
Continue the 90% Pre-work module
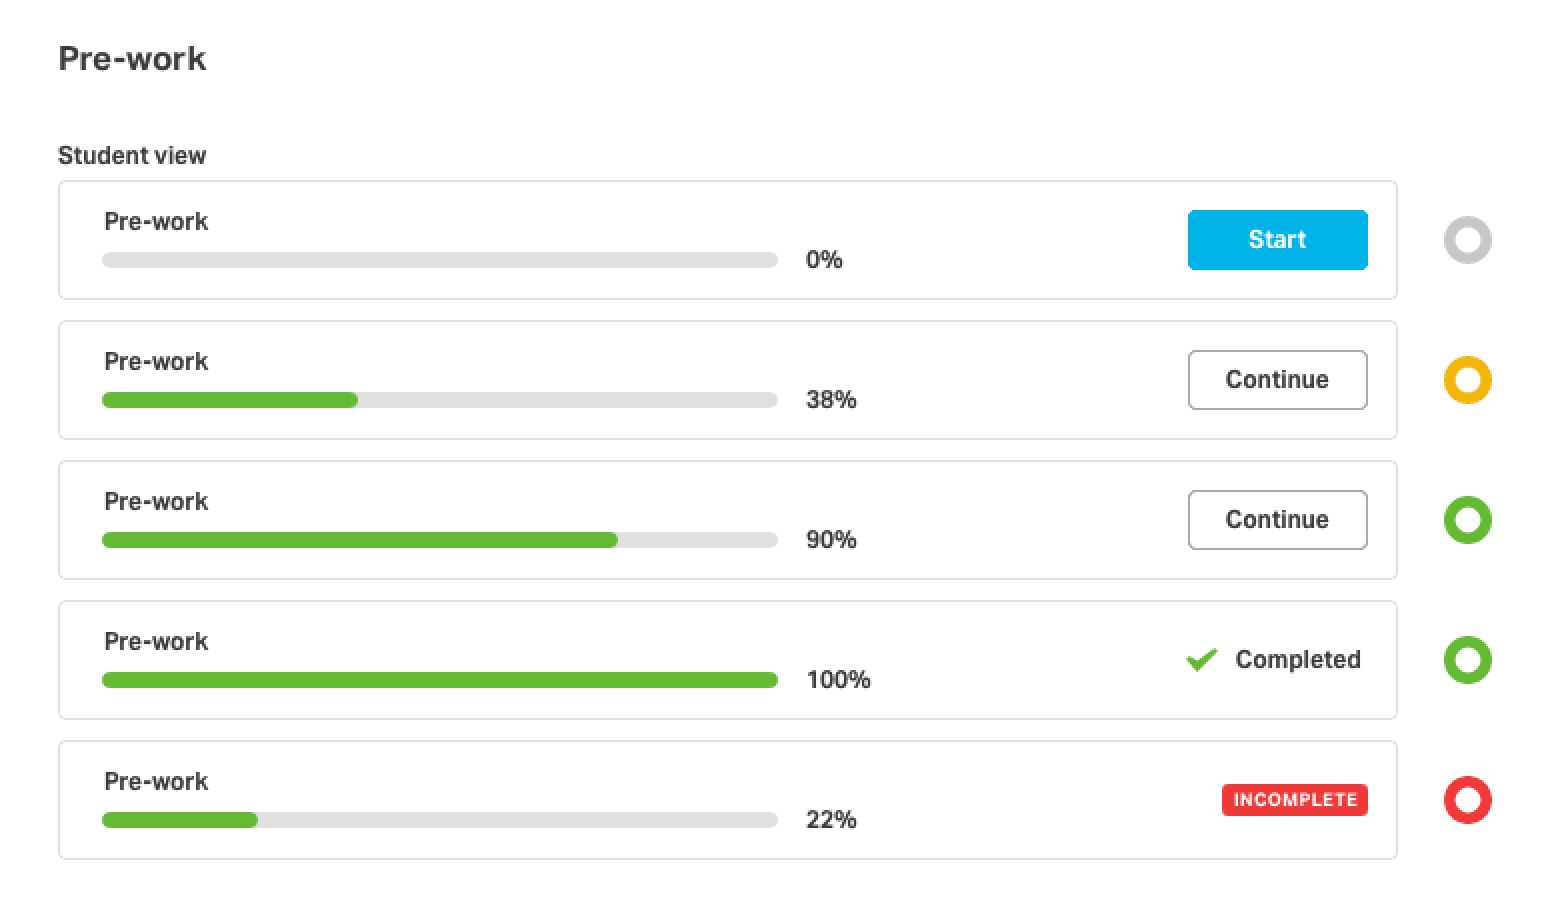coord(1277,520)
